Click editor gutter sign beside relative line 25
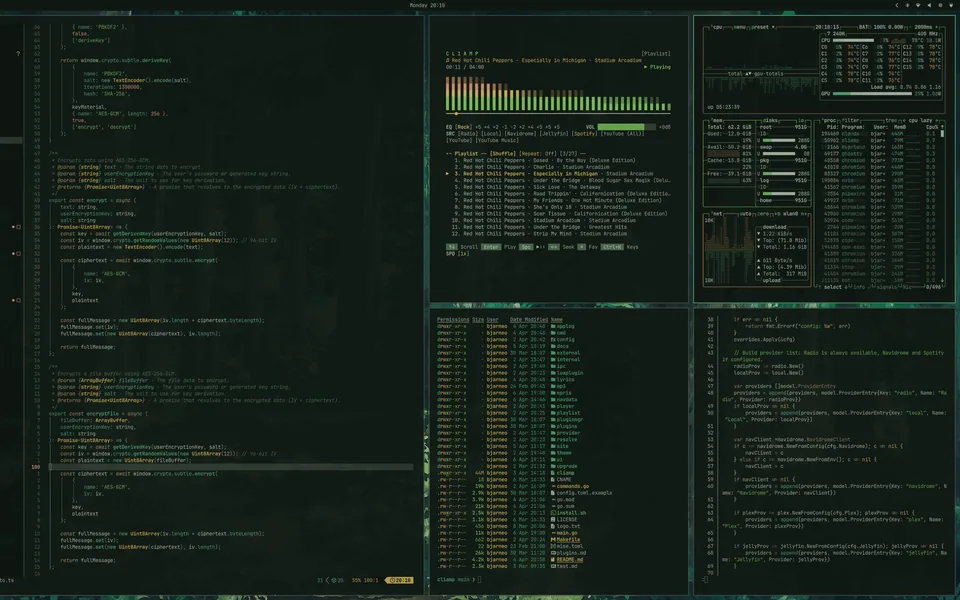 click(17, 301)
